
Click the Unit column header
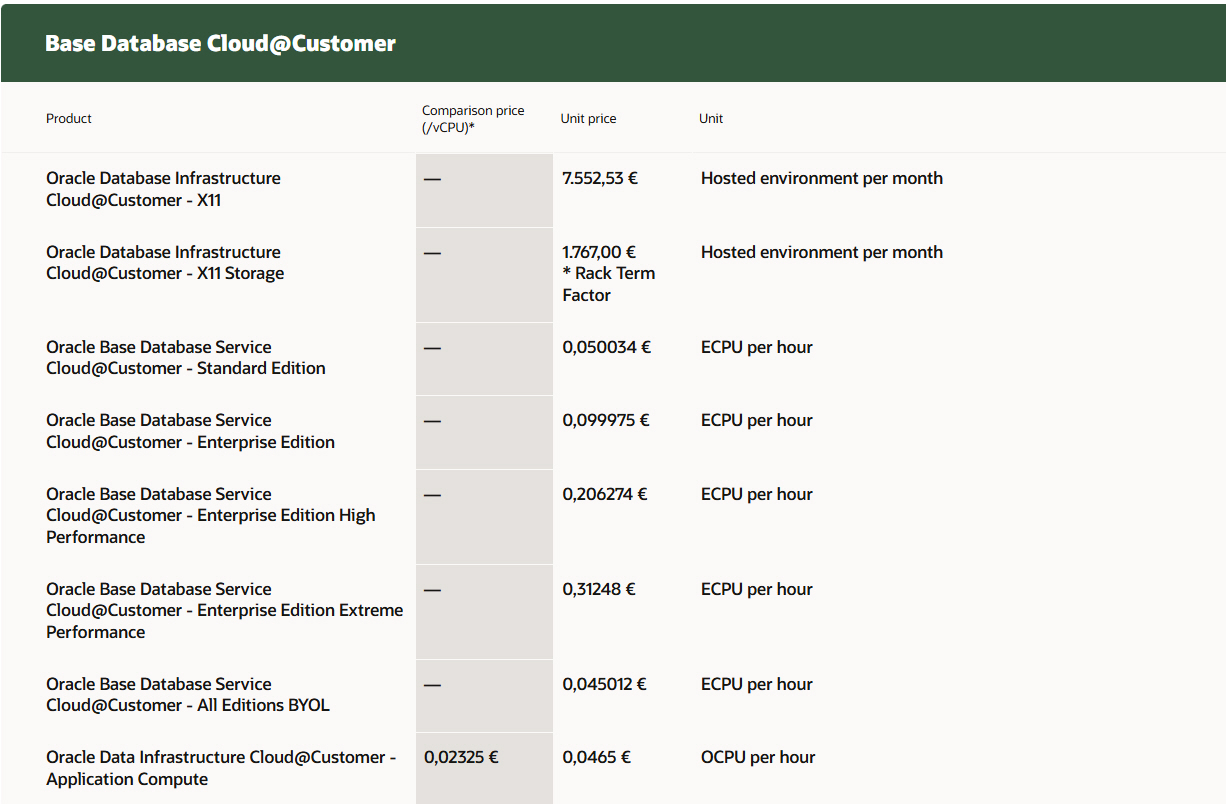[711, 118]
